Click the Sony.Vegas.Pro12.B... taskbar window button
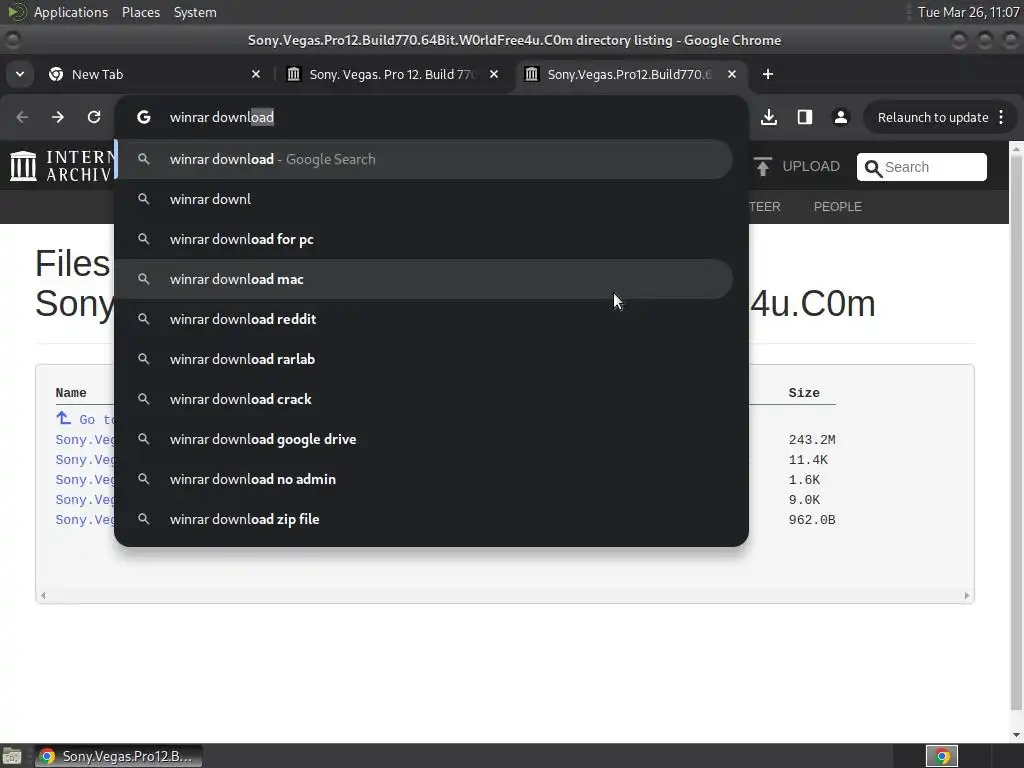1024x768 pixels. click(x=118, y=756)
